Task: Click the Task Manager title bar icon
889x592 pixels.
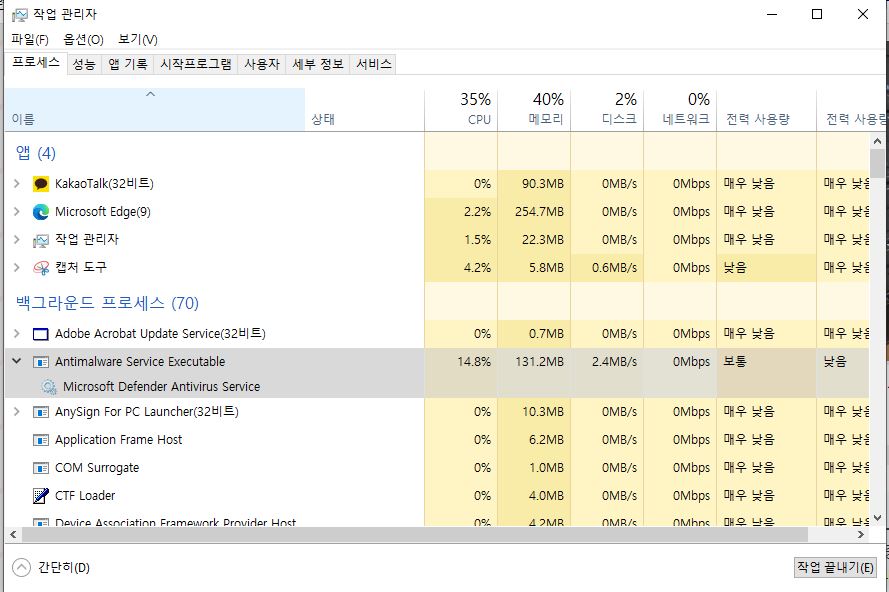Action: click(x=20, y=15)
